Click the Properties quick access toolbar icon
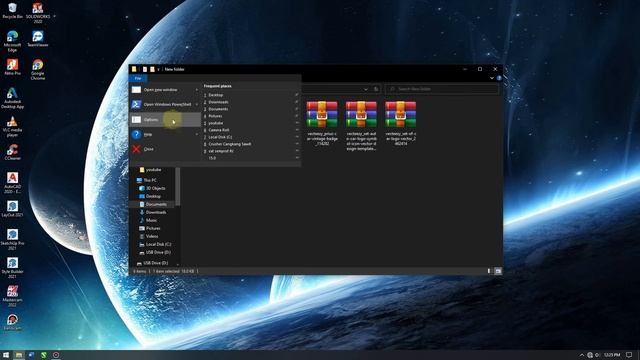 coord(144,69)
